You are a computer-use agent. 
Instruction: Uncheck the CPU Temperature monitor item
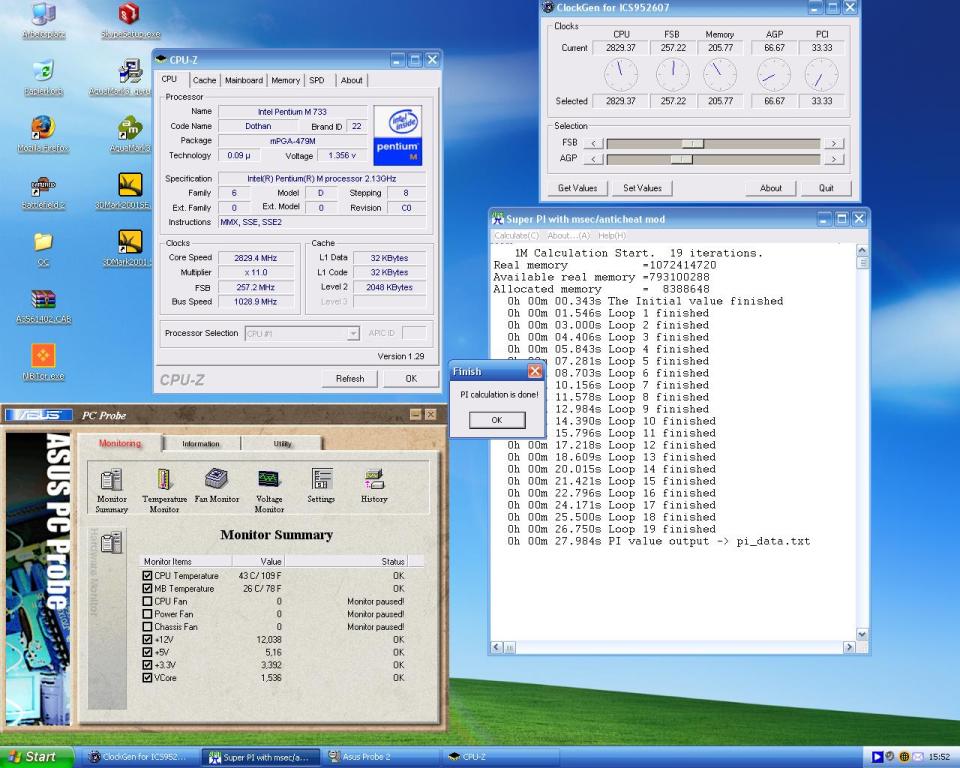click(148, 576)
